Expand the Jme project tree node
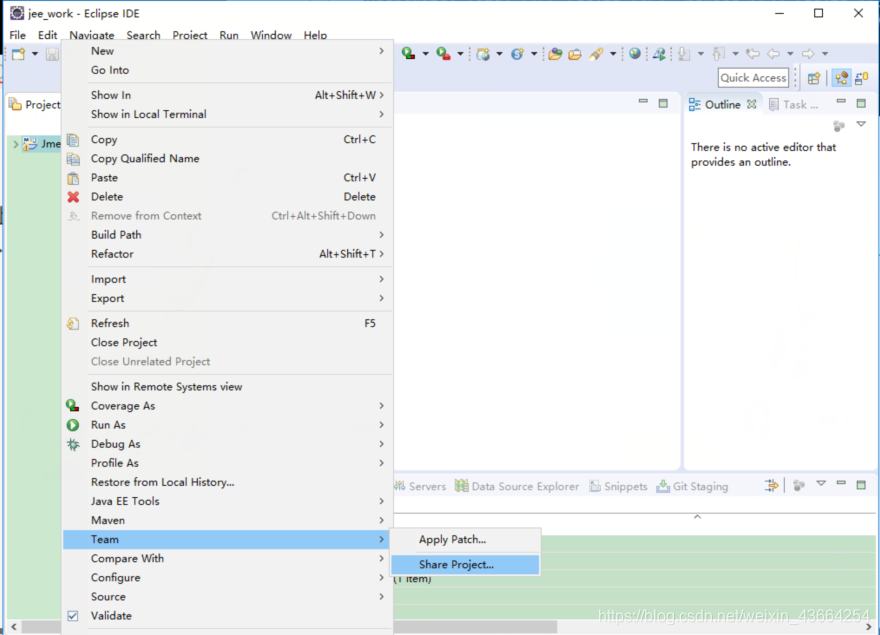 (16, 144)
